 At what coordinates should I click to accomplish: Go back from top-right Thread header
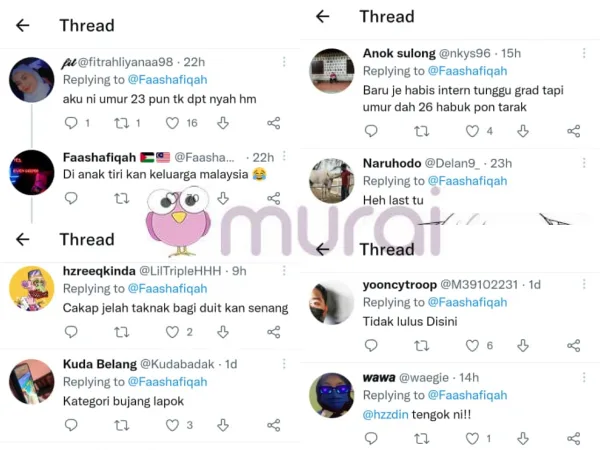[323, 16]
